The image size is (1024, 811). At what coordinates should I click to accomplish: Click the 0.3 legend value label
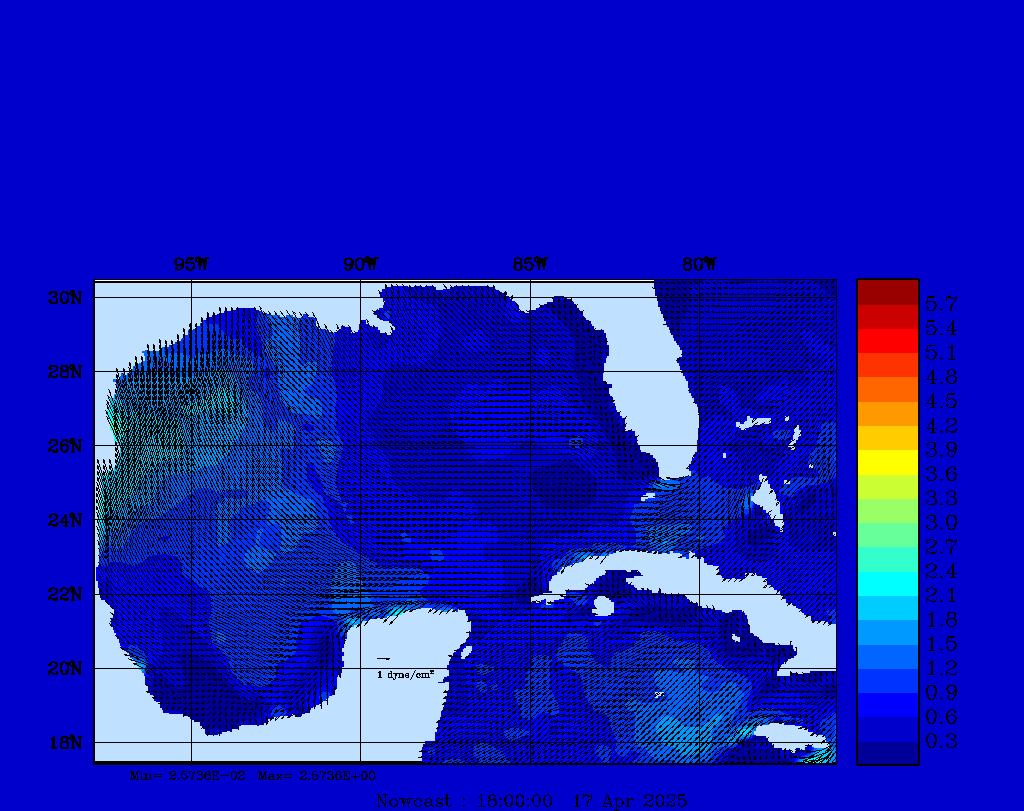(x=941, y=742)
